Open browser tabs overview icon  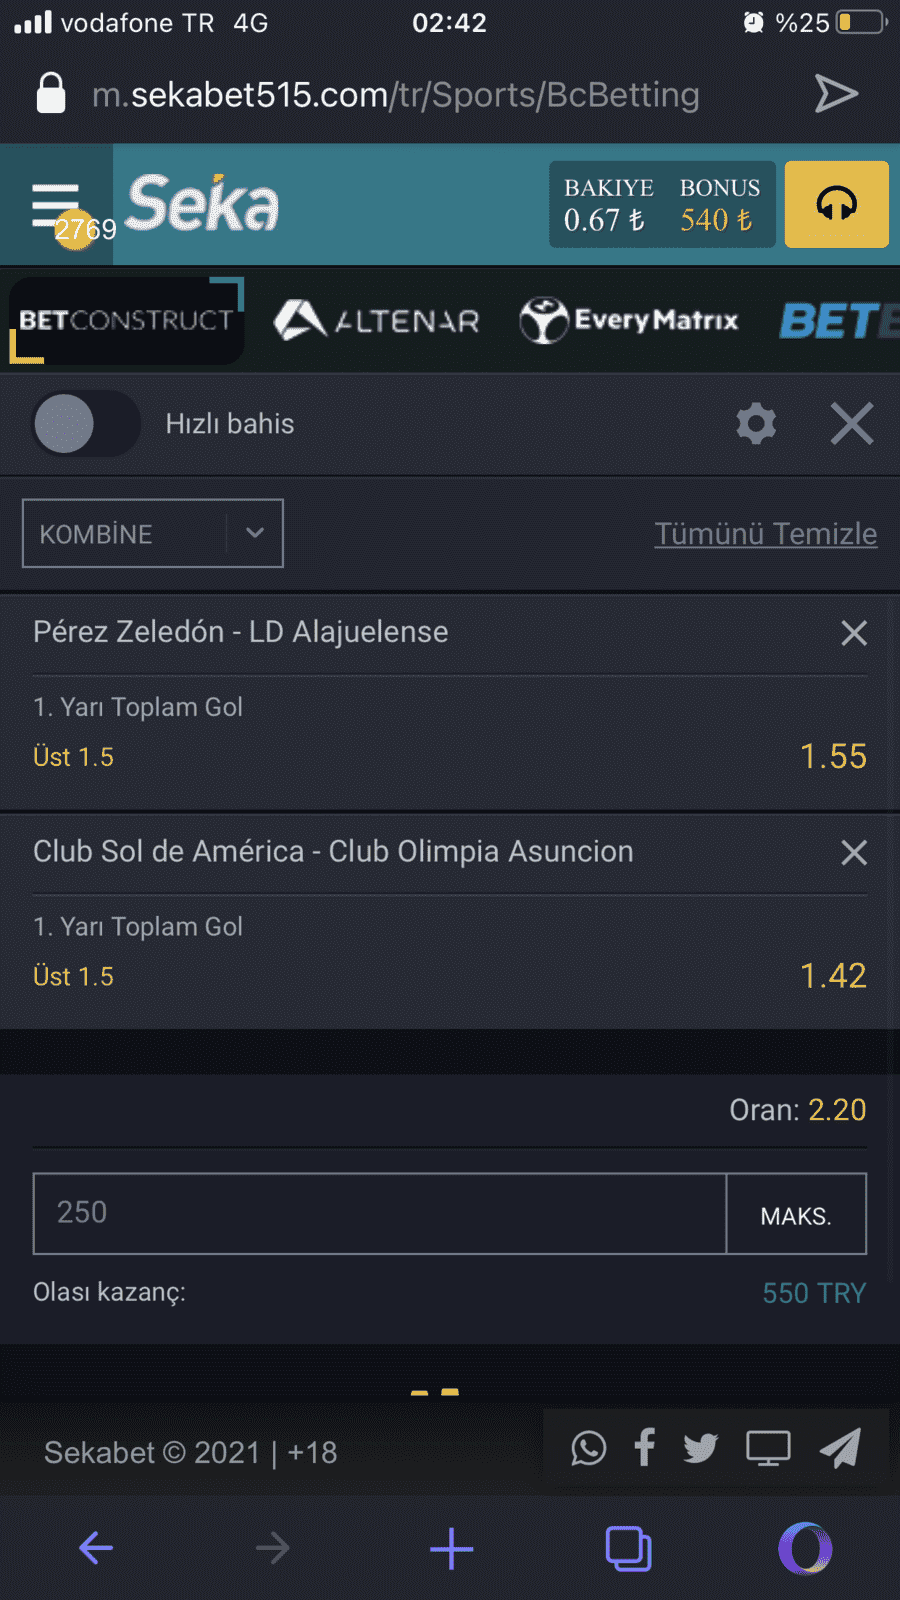[628, 1549]
